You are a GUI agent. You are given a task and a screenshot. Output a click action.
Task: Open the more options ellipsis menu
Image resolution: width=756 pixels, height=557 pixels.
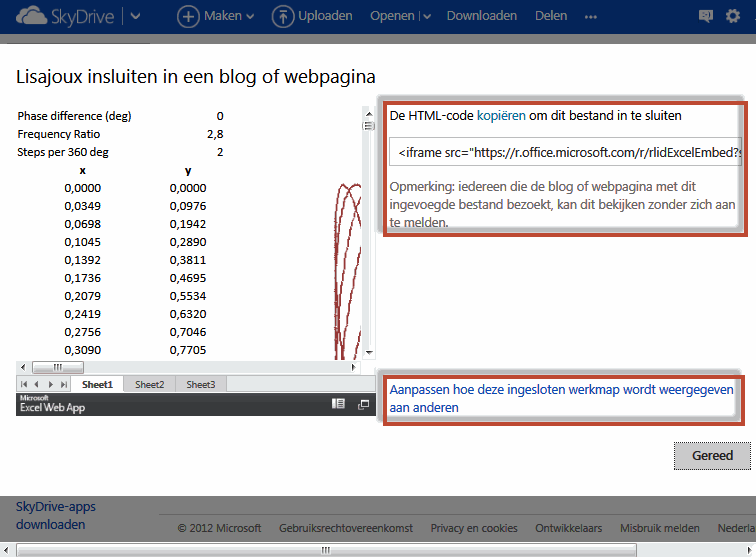[591, 17]
